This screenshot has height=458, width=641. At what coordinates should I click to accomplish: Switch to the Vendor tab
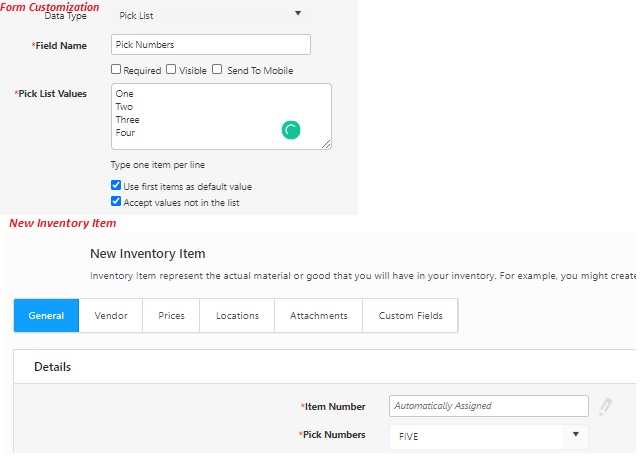coord(111,315)
